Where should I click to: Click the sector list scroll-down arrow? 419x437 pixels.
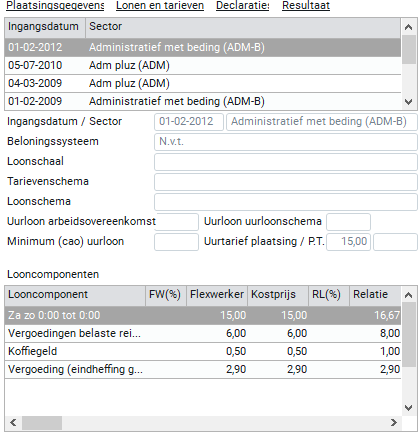click(408, 102)
